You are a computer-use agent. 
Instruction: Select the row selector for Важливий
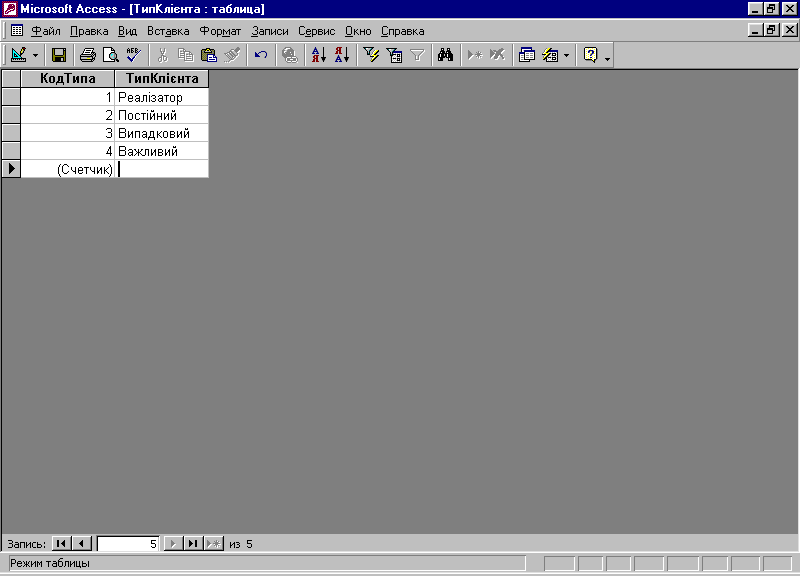[x=11, y=151]
